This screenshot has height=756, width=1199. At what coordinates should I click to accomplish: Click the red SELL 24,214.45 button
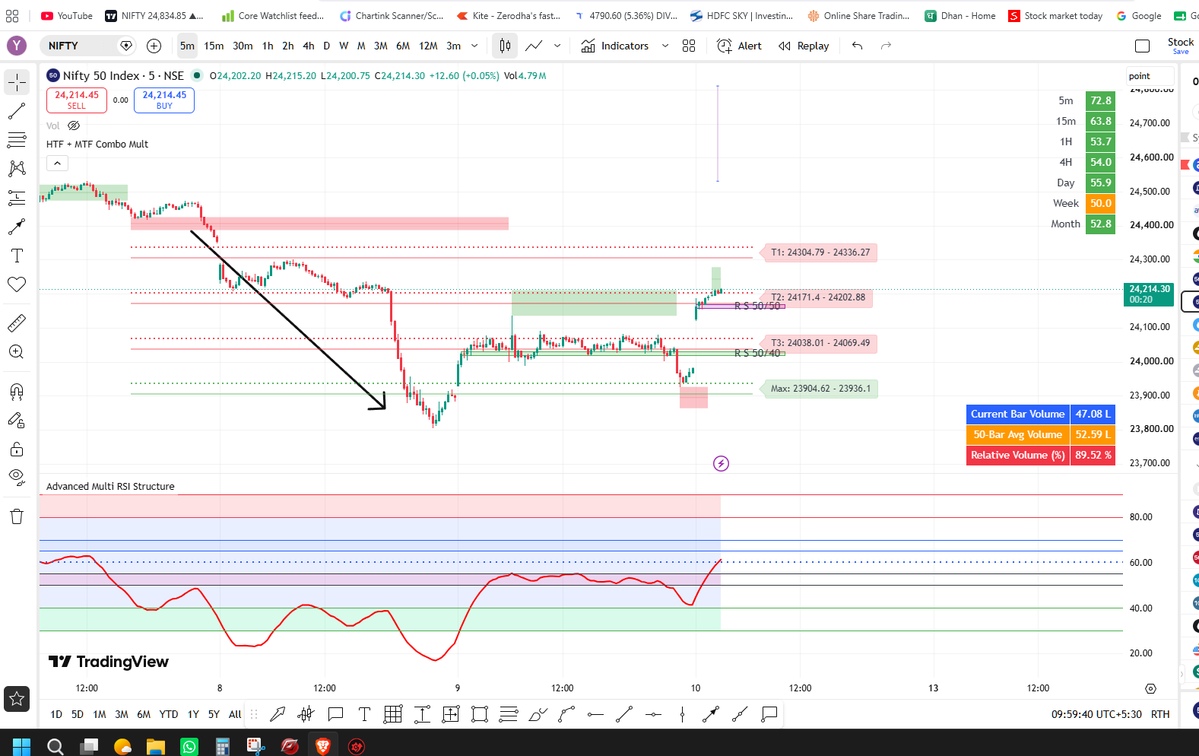pos(76,100)
